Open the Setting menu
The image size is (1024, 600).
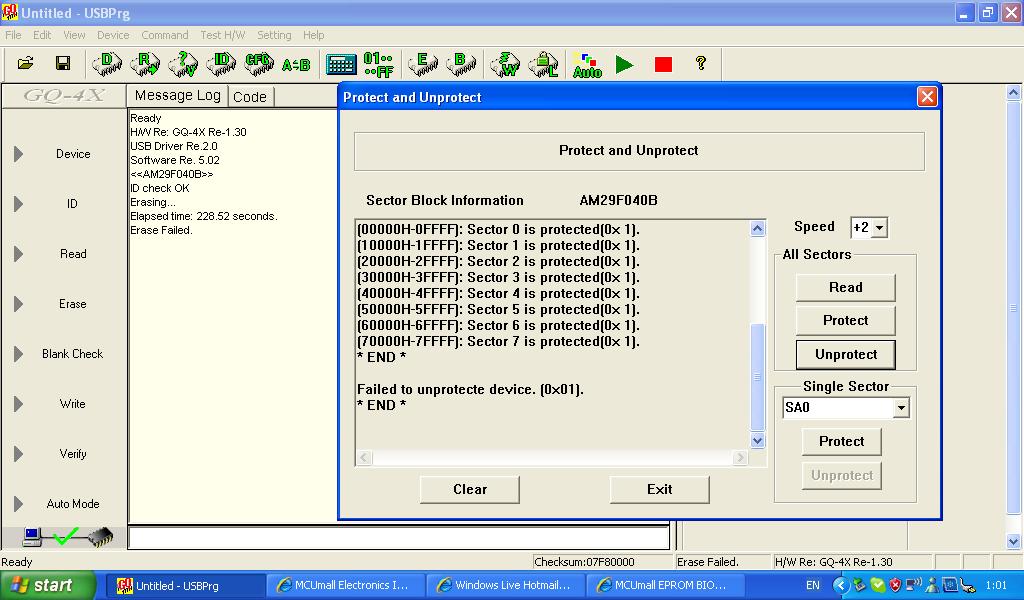[x=274, y=35]
